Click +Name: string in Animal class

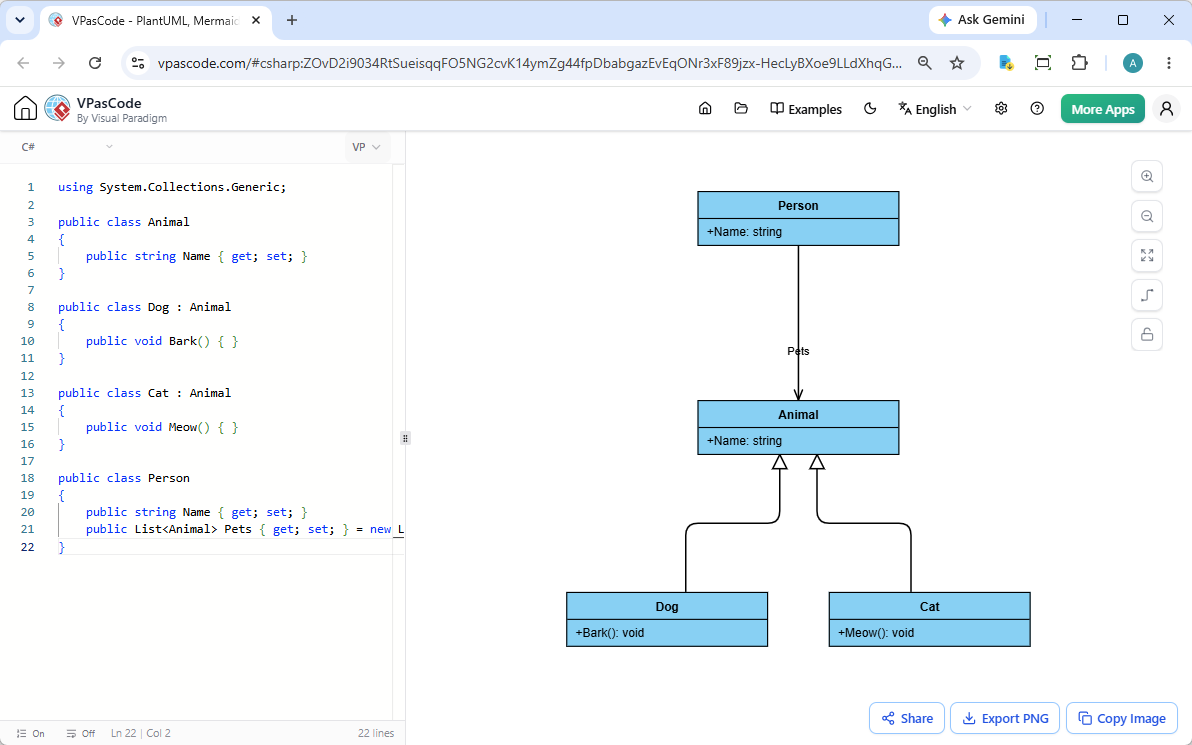click(744, 441)
